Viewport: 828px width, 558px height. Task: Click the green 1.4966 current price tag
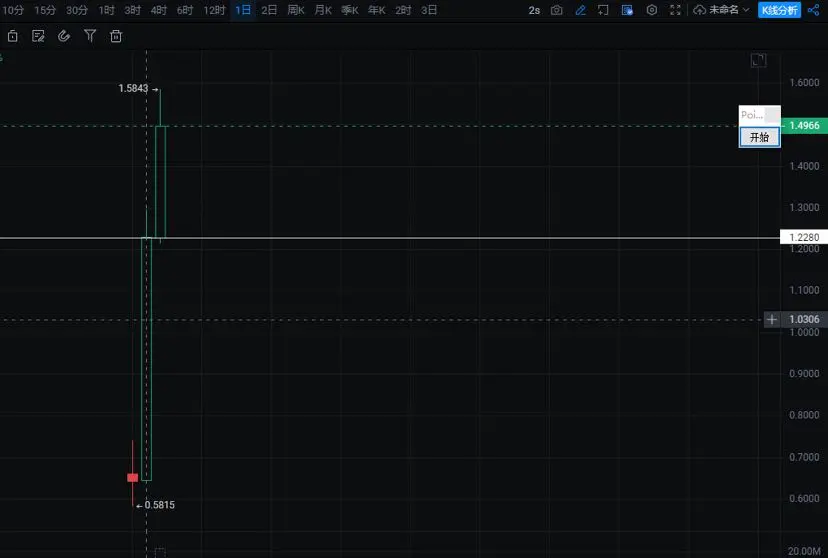804,126
